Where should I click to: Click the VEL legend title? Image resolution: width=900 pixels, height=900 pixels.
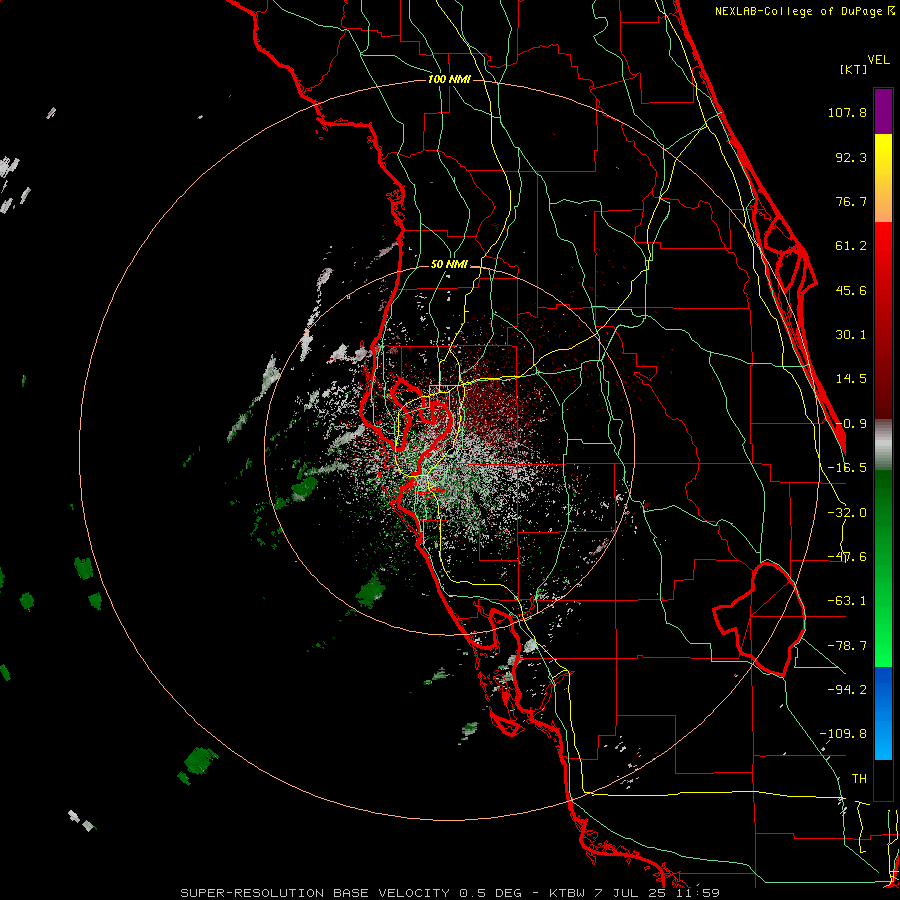tap(878, 60)
